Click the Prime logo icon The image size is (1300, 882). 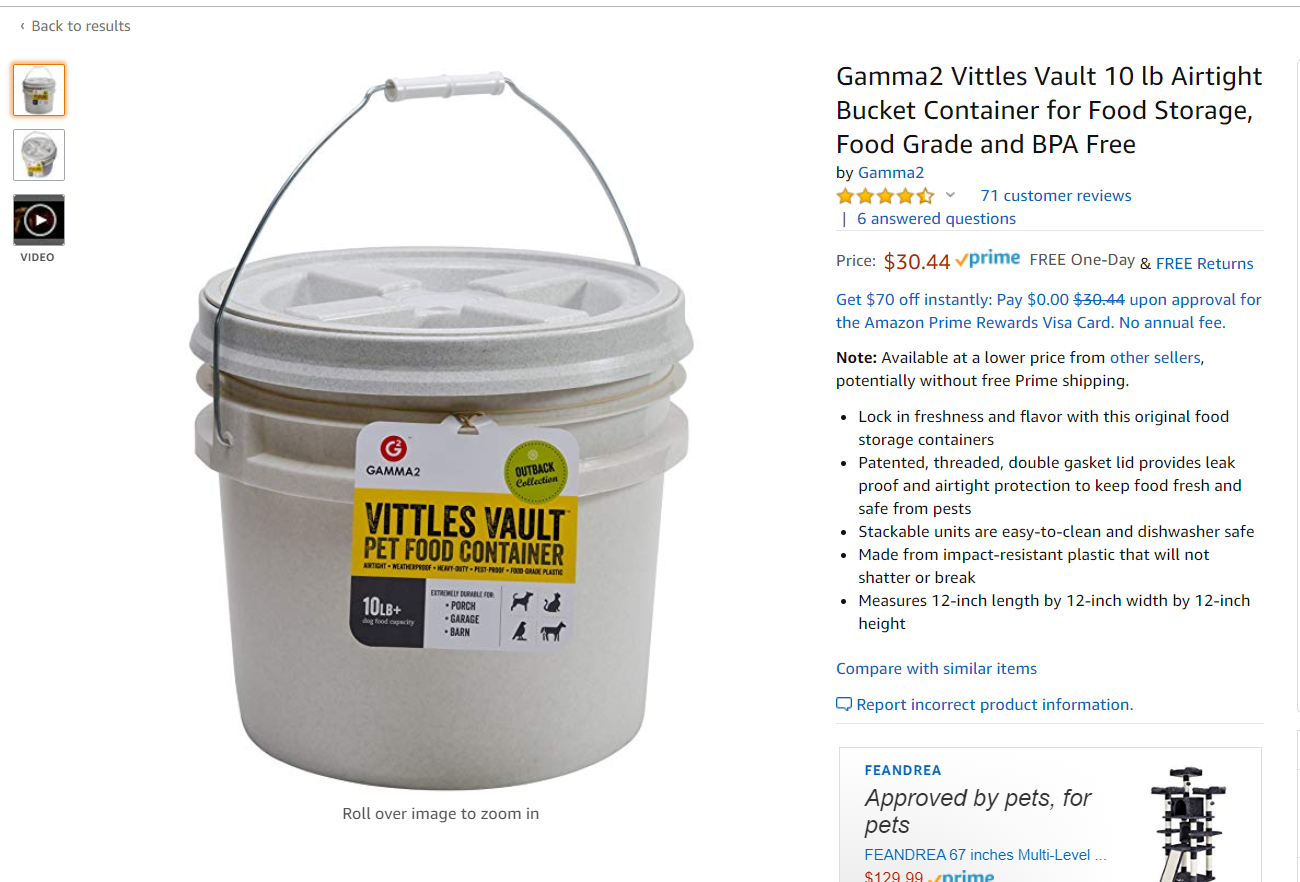(x=987, y=259)
